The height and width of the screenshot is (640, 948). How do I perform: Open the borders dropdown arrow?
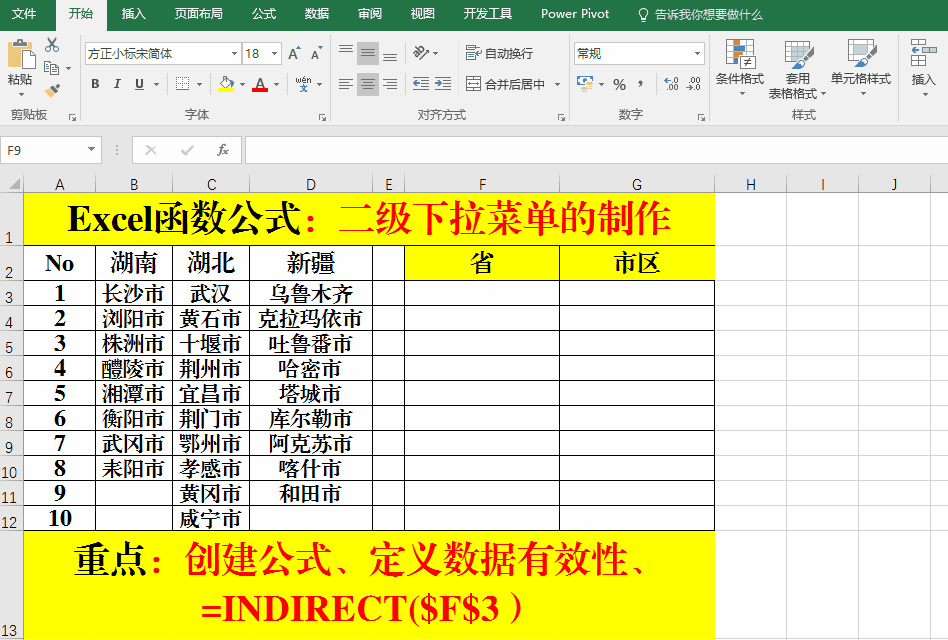tap(199, 85)
